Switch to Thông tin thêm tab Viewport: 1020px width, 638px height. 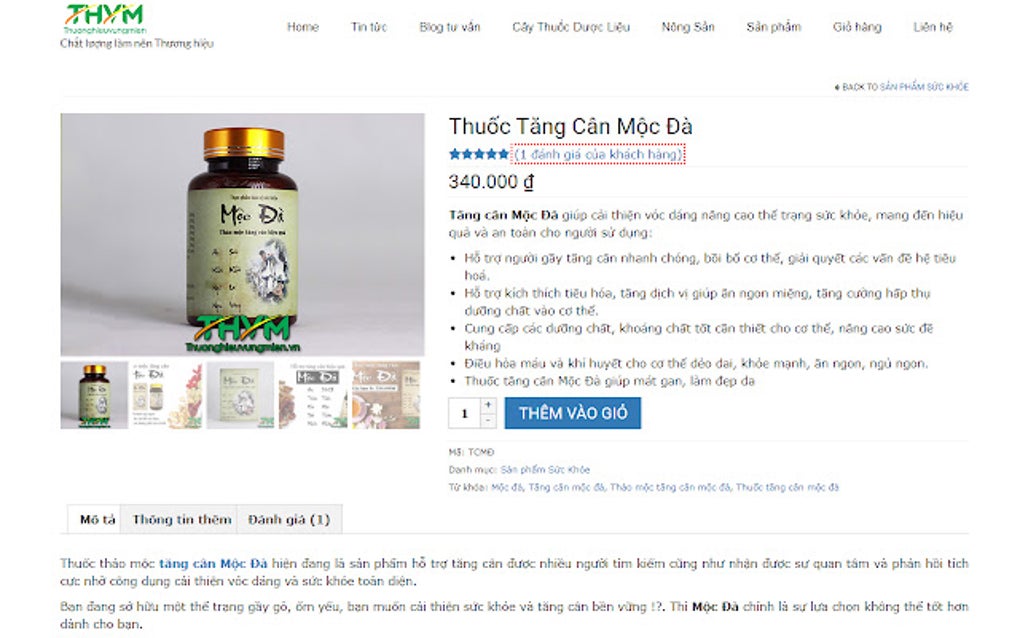(x=182, y=519)
